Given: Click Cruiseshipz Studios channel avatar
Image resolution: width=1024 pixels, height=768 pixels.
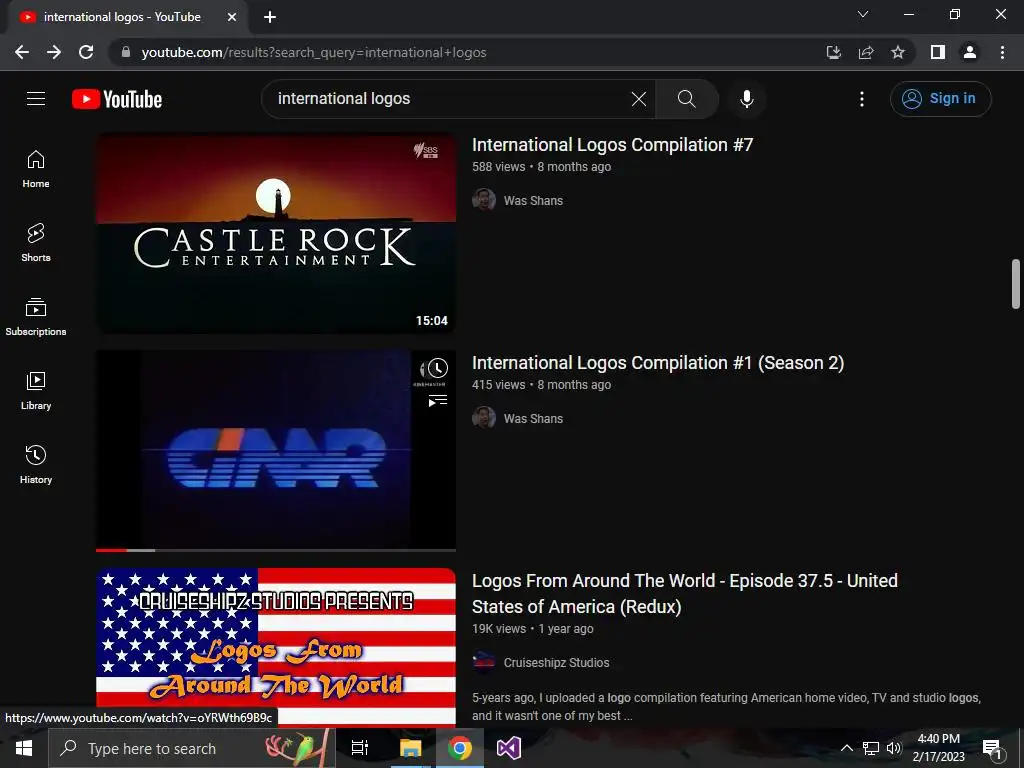Looking at the screenshot, I should coord(484,662).
